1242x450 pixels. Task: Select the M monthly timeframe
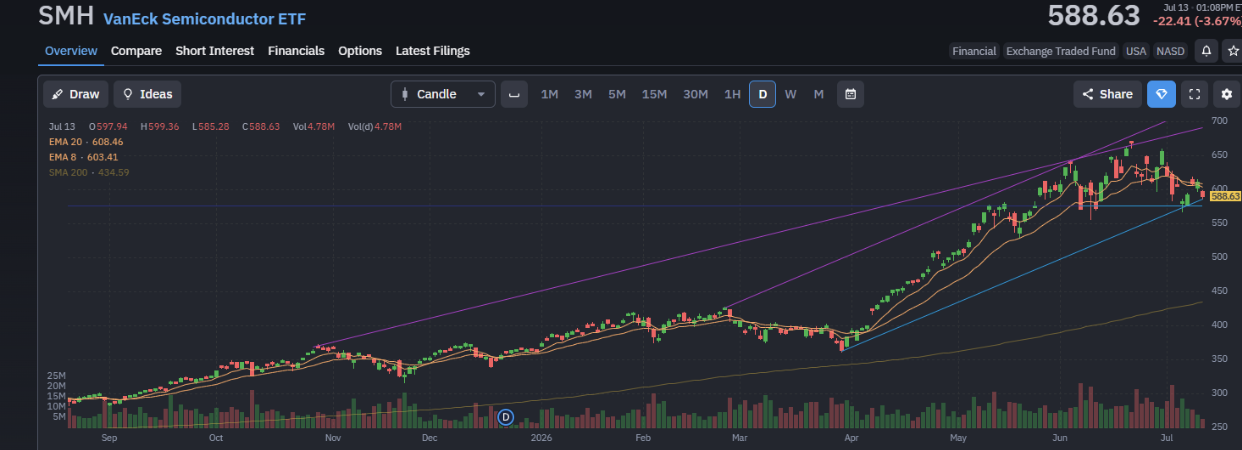click(x=818, y=94)
